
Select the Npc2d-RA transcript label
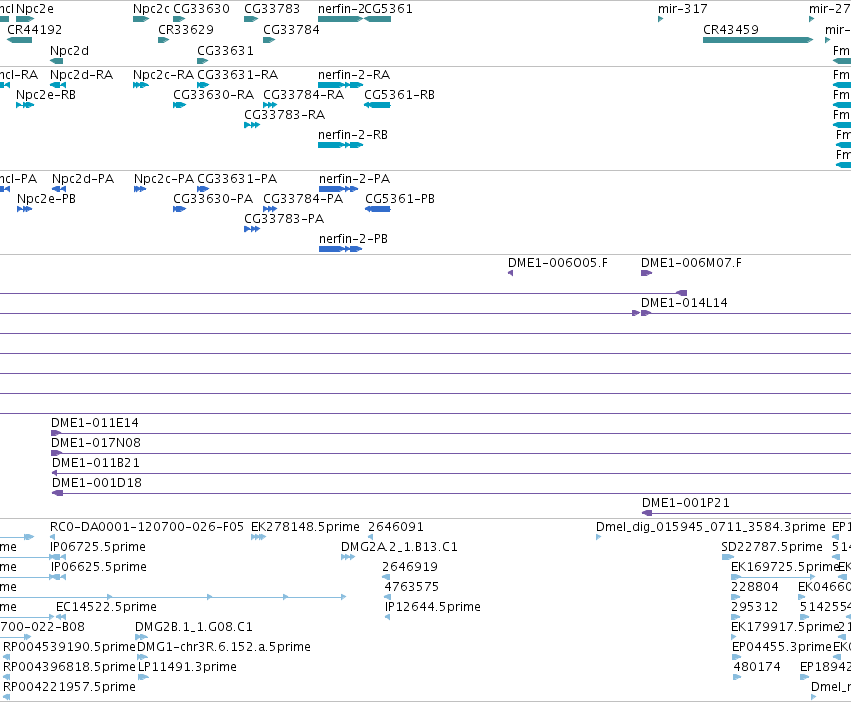click(x=81, y=74)
